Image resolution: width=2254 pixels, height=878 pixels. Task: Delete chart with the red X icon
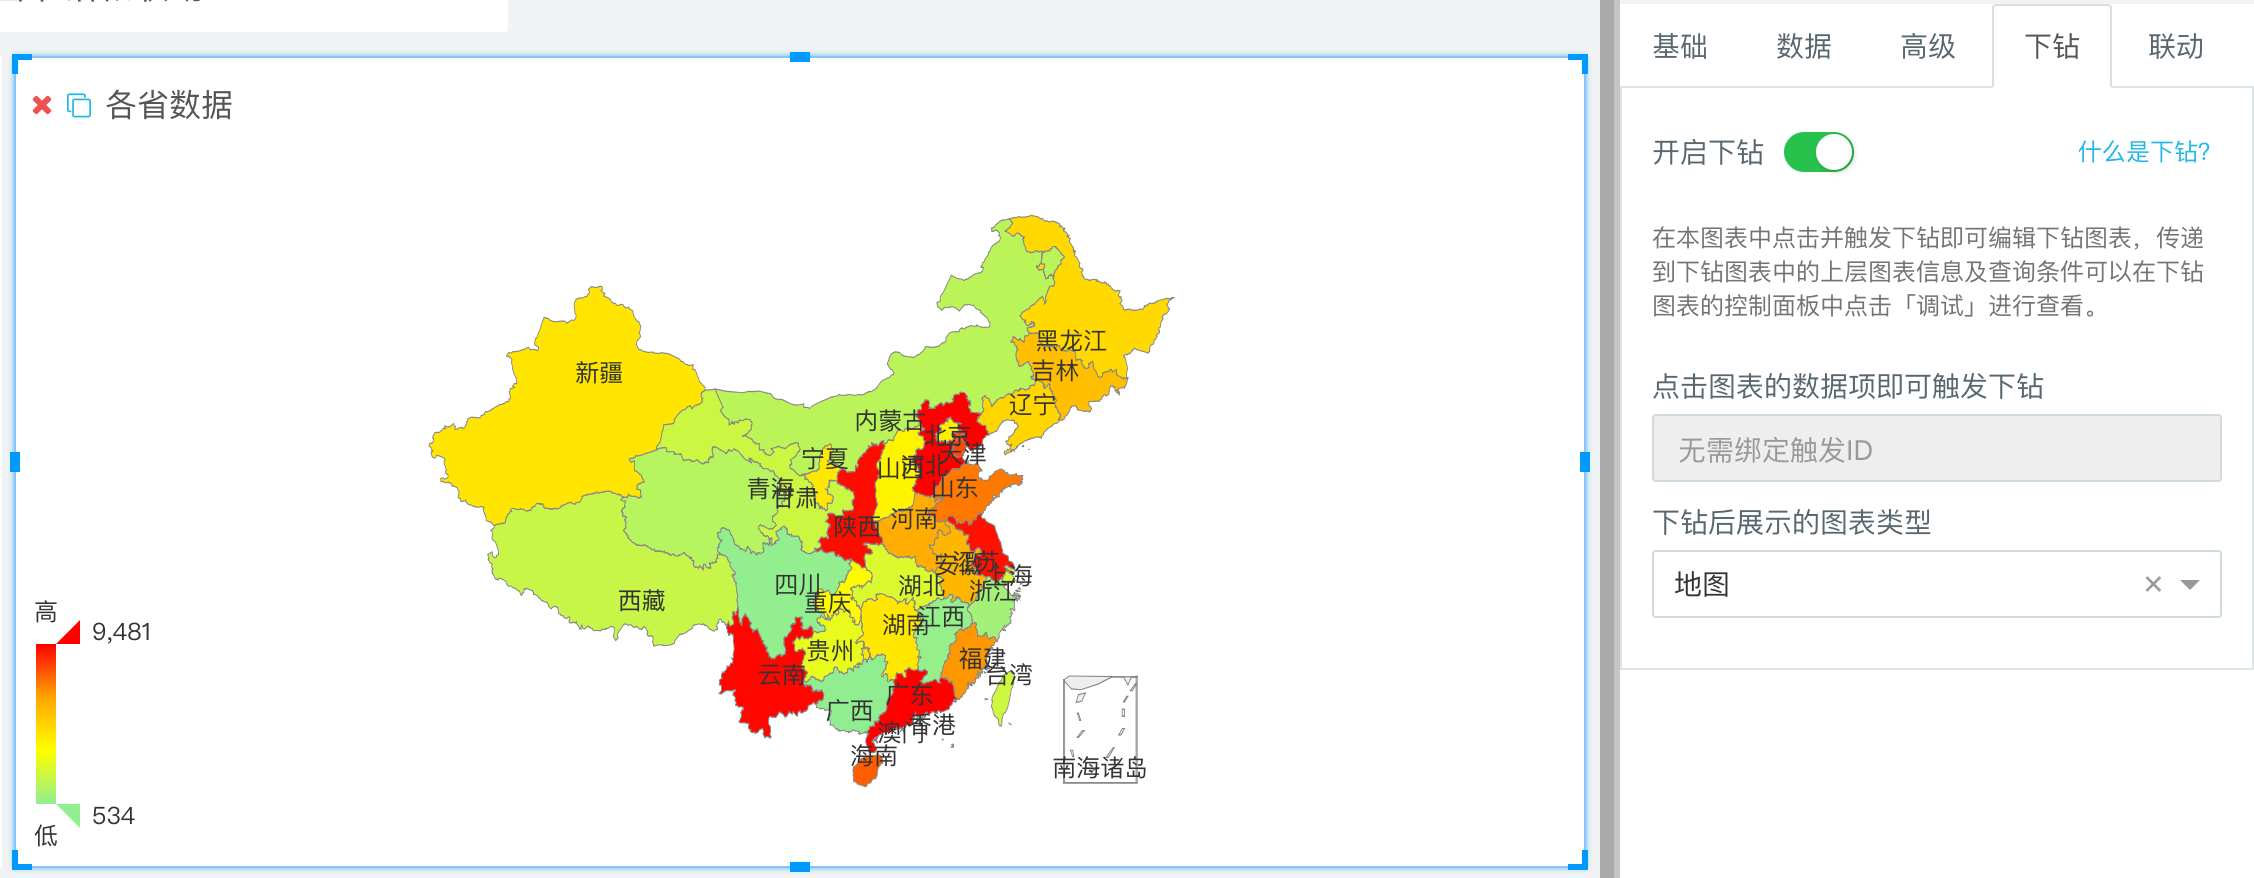42,105
